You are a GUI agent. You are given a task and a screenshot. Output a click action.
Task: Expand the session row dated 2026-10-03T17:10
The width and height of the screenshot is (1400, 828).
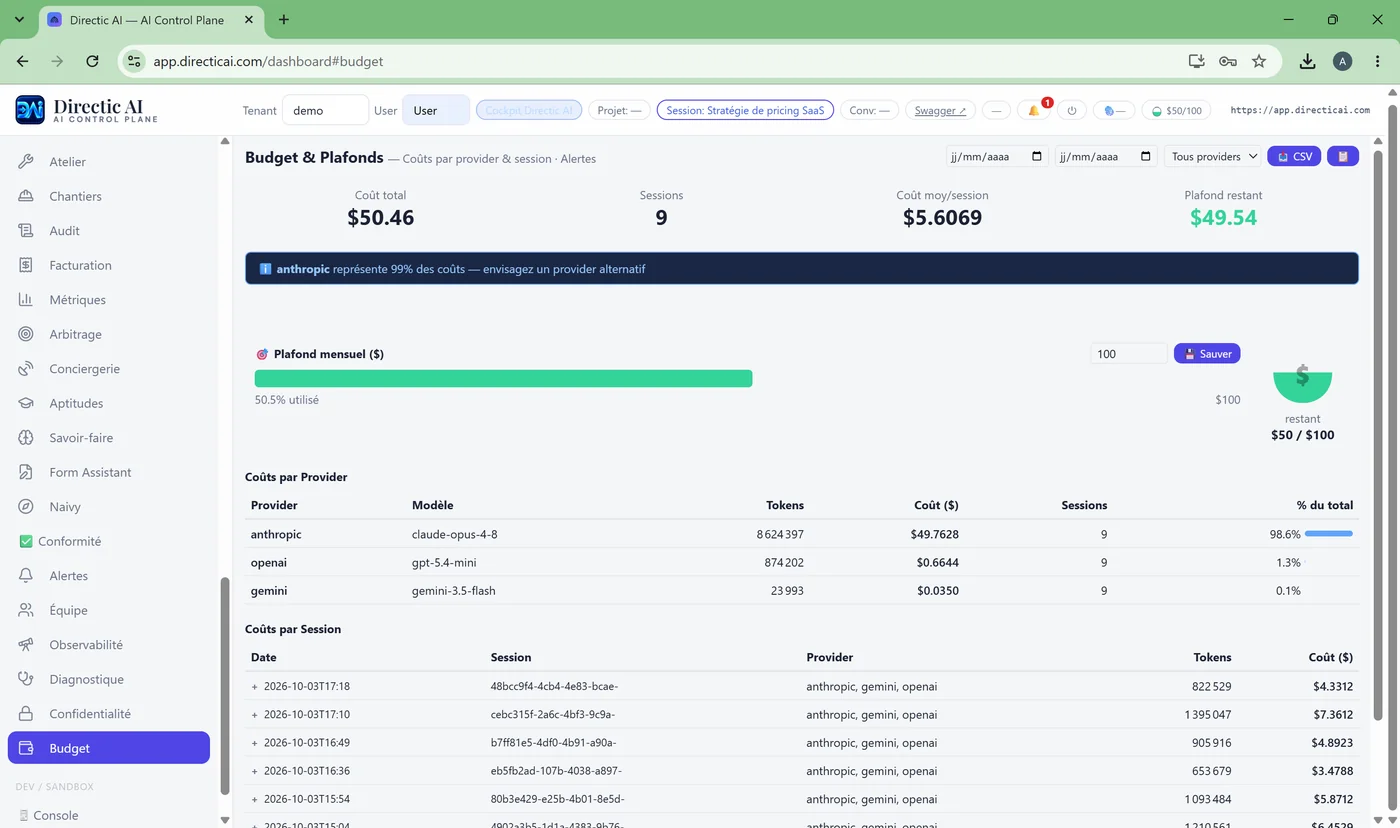pyautogui.click(x=254, y=715)
